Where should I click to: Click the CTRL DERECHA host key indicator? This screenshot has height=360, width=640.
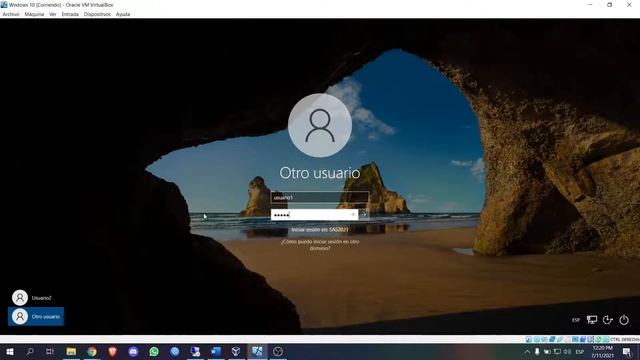tap(625, 340)
